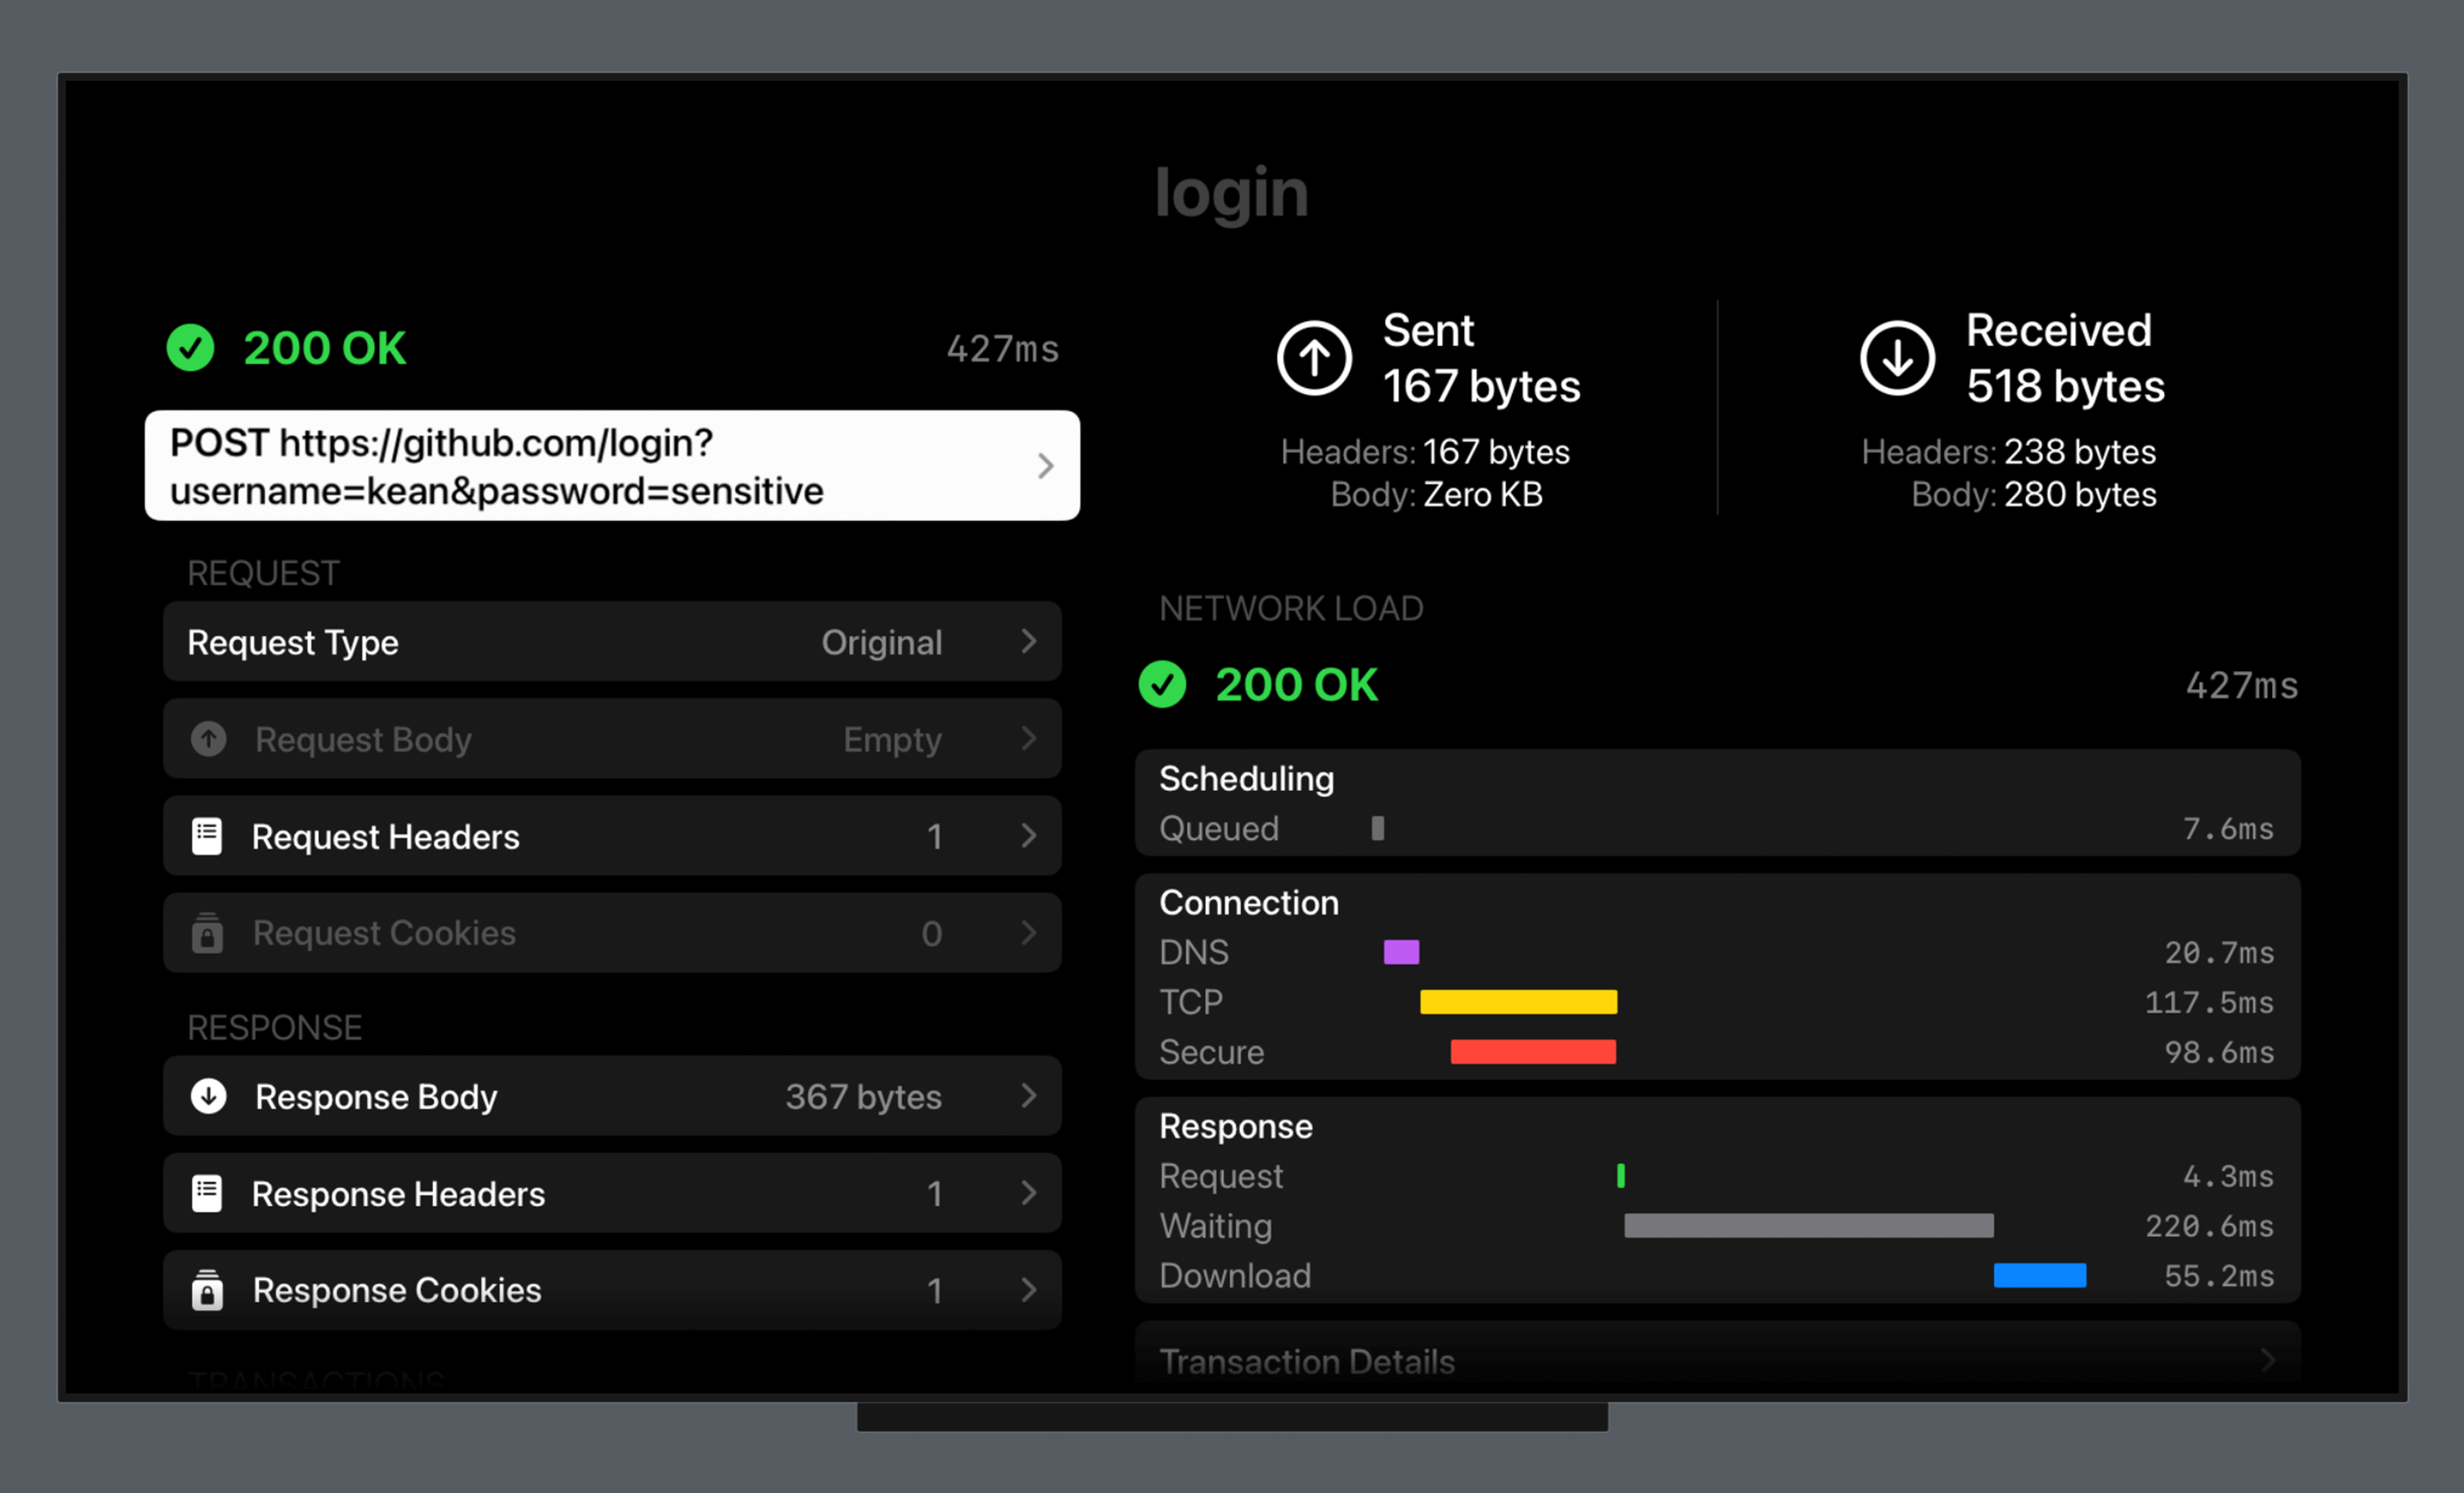Click the '200 OK' status above the URL
The image size is (2464, 1493).
tap(324, 348)
